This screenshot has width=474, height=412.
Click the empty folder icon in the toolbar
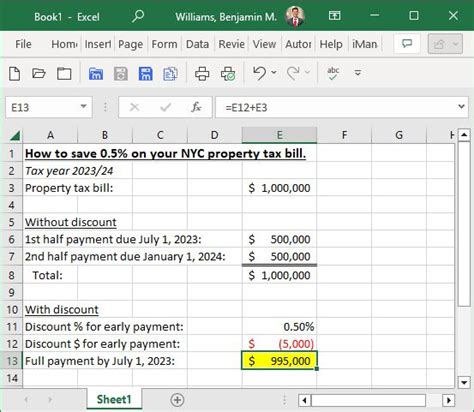click(x=64, y=73)
